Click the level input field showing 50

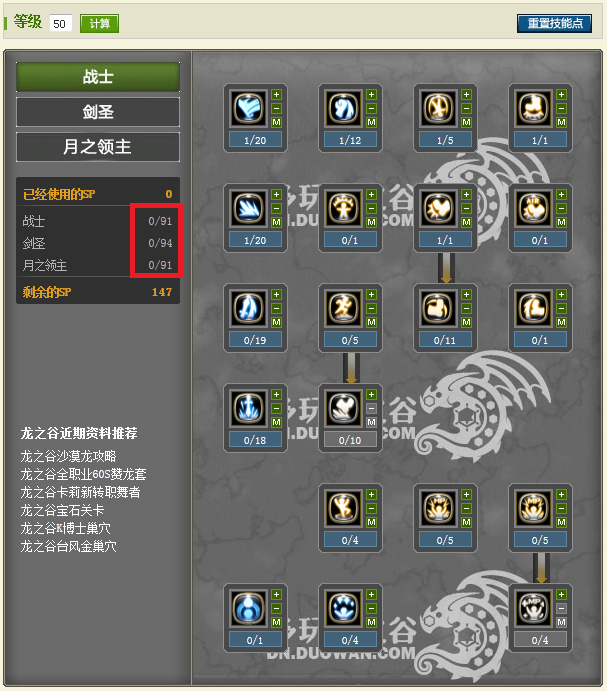click(60, 23)
